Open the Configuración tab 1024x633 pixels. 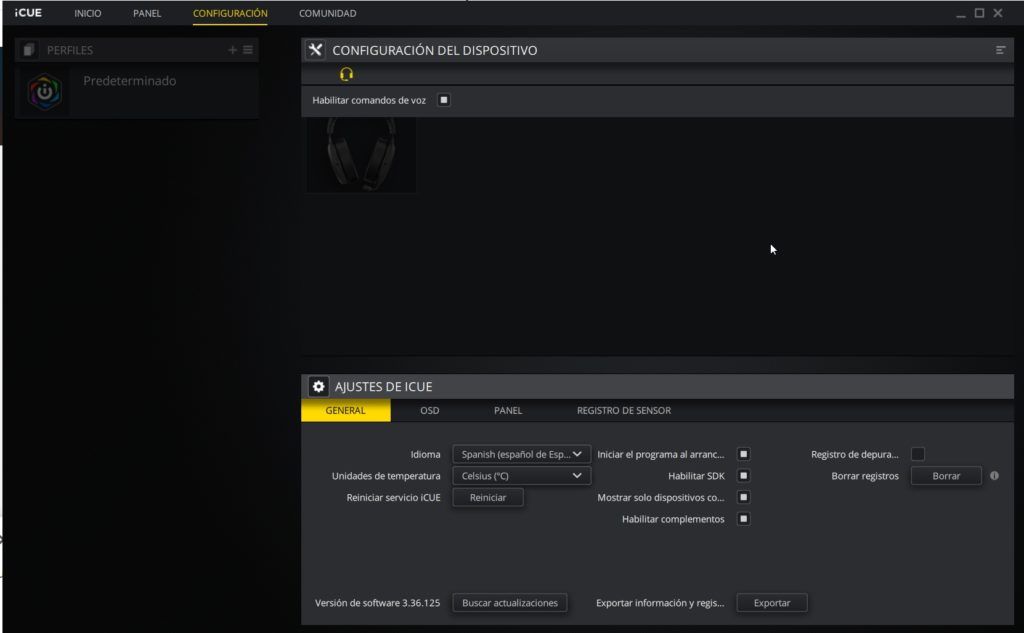point(230,13)
